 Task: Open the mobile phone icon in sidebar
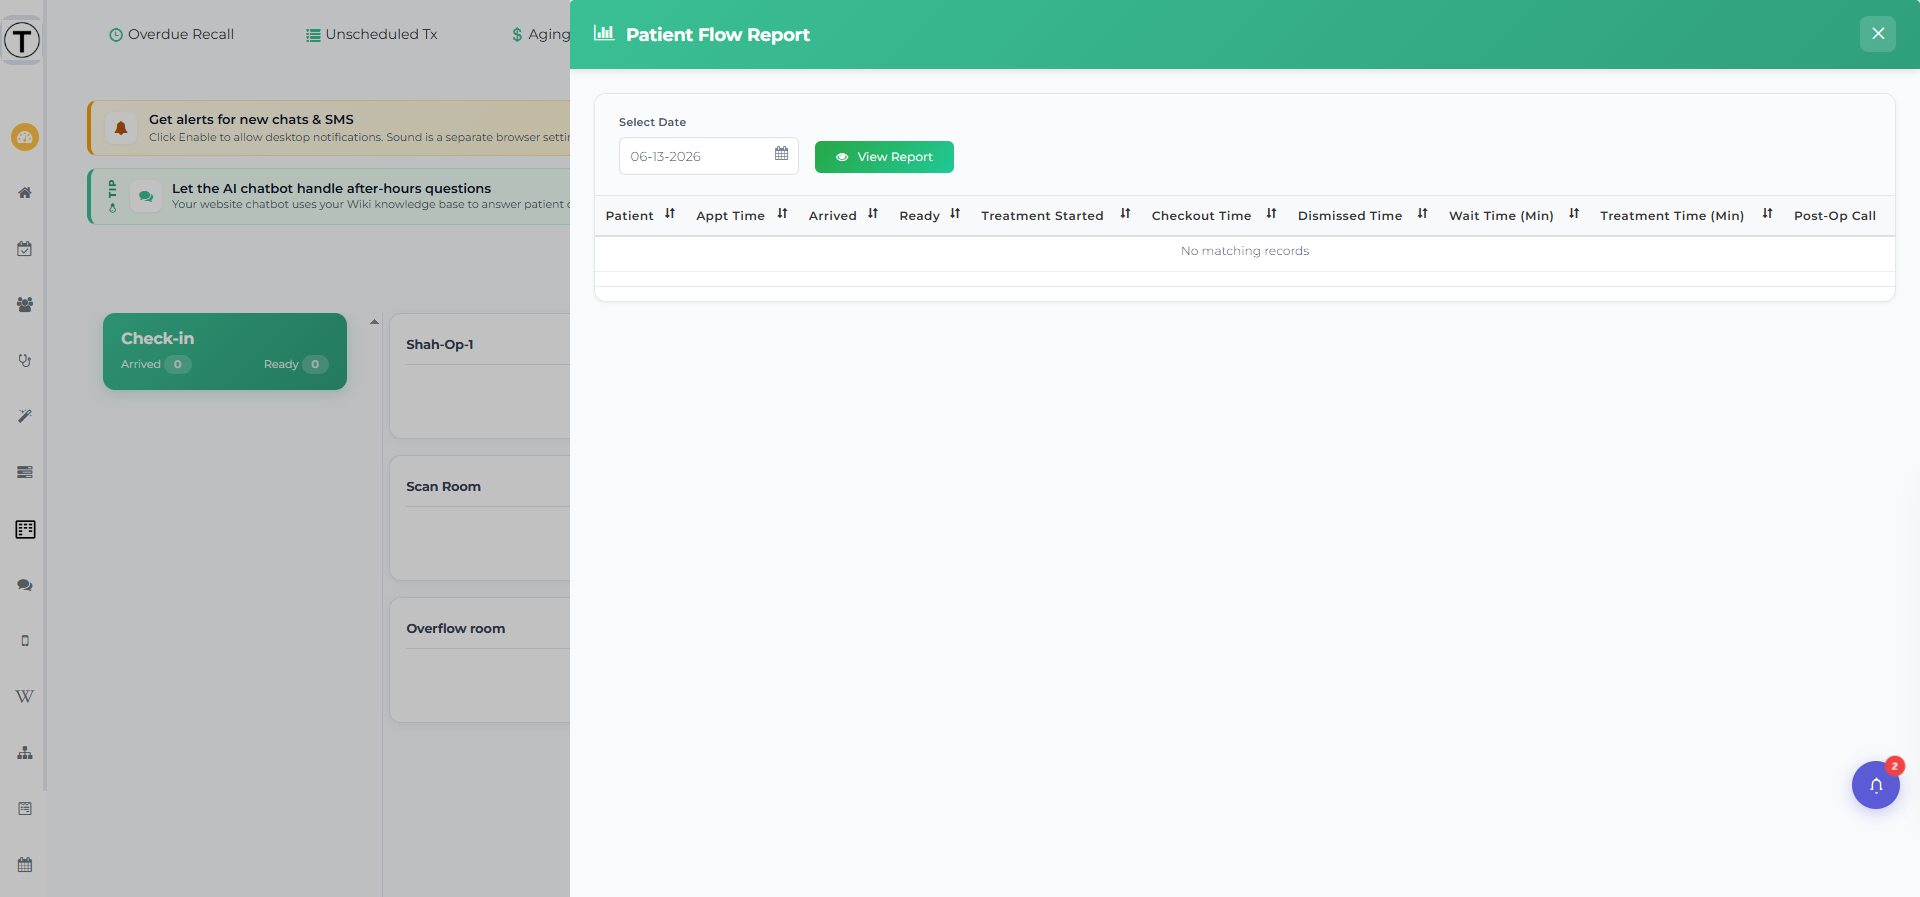click(x=25, y=641)
